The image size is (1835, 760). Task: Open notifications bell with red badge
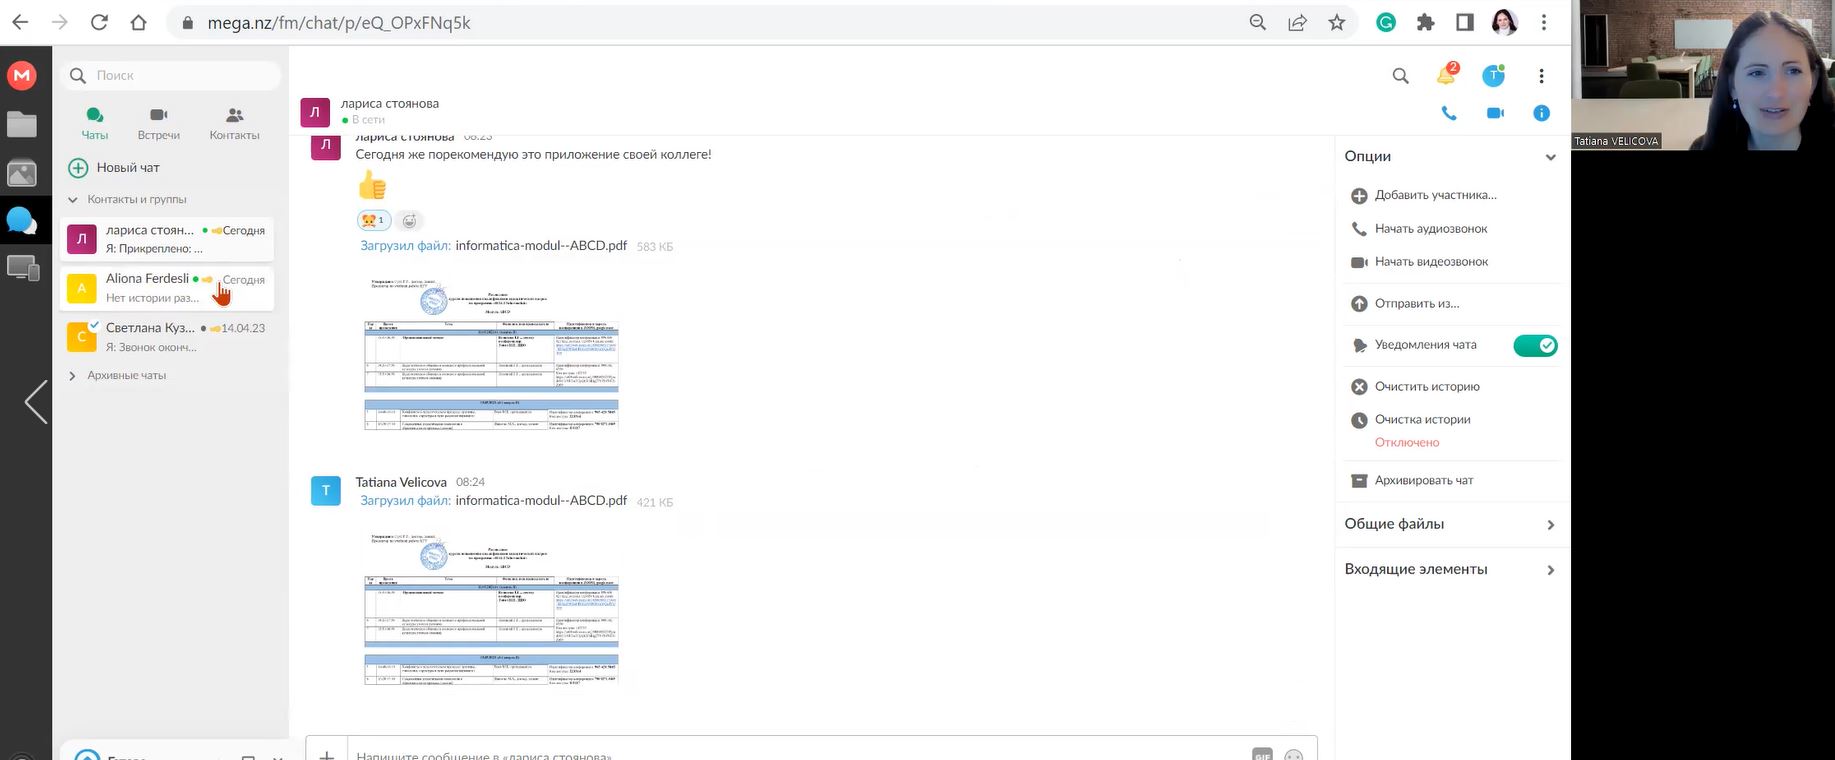point(1446,75)
